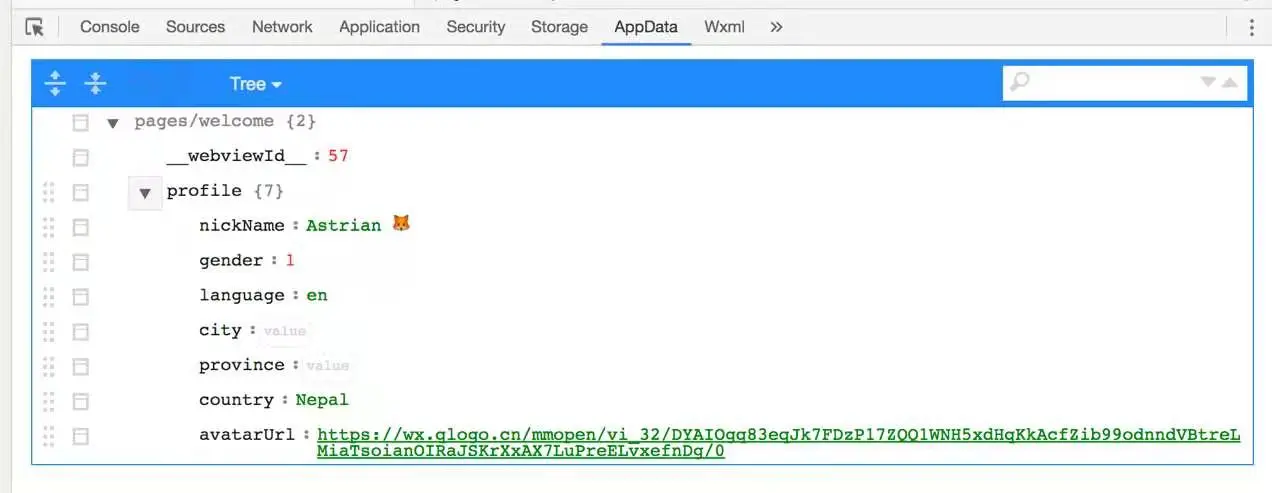
Task: Open the DevTools three-dot options menu
Action: point(1251,27)
